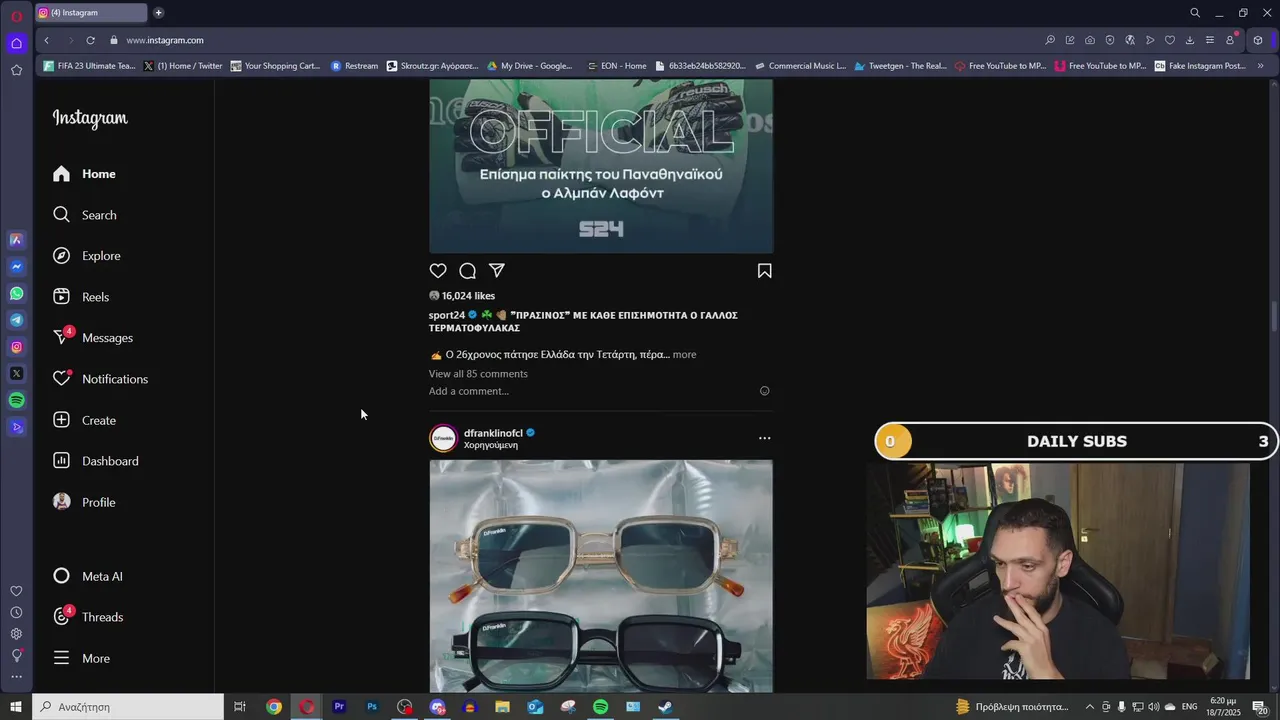Open Opera sidebar settings gear
Screen dimensions: 1280x720
click(x=16, y=634)
